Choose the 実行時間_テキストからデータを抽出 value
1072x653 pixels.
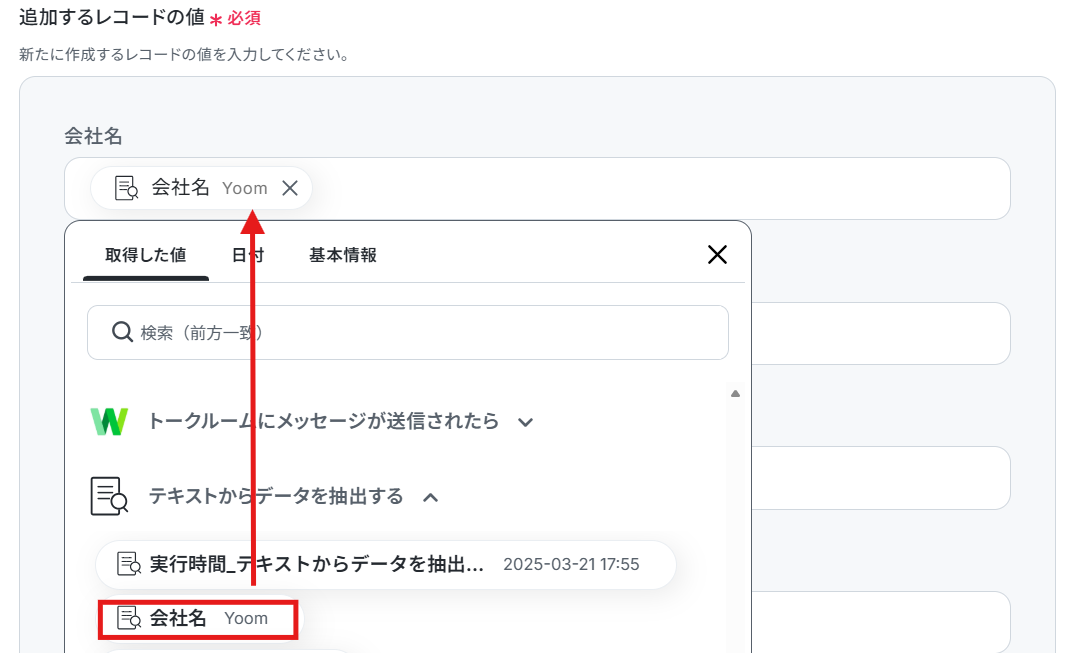coord(386,565)
